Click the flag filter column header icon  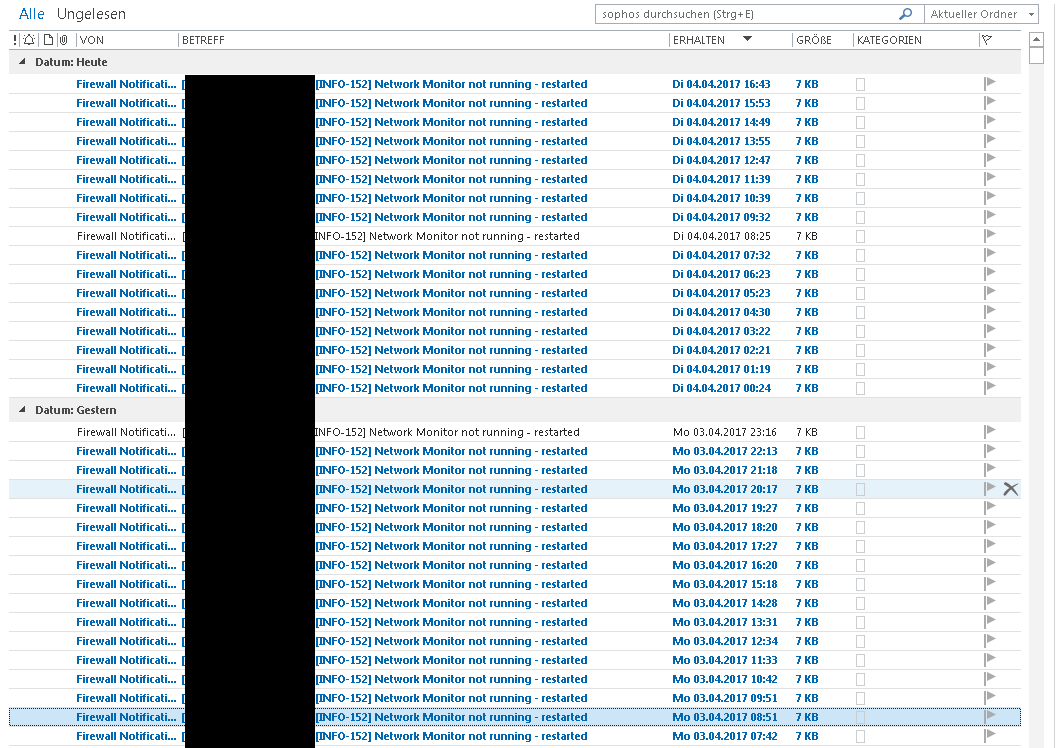coord(987,40)
